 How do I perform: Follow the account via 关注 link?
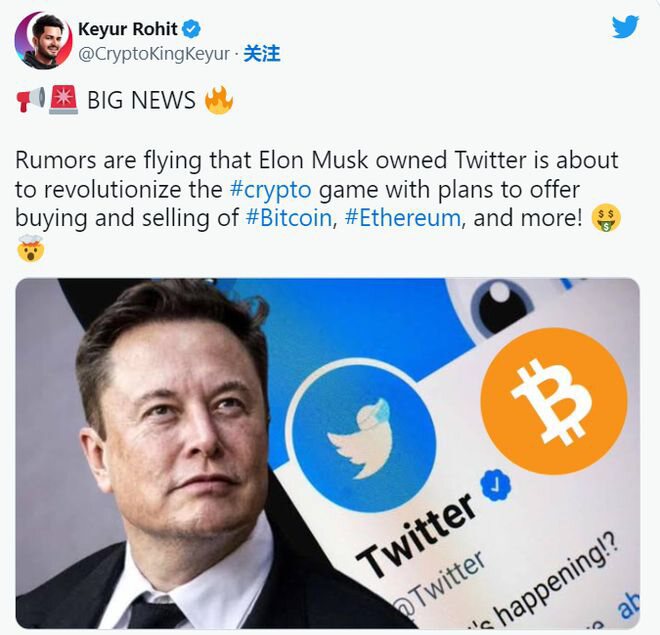[262, 54]
